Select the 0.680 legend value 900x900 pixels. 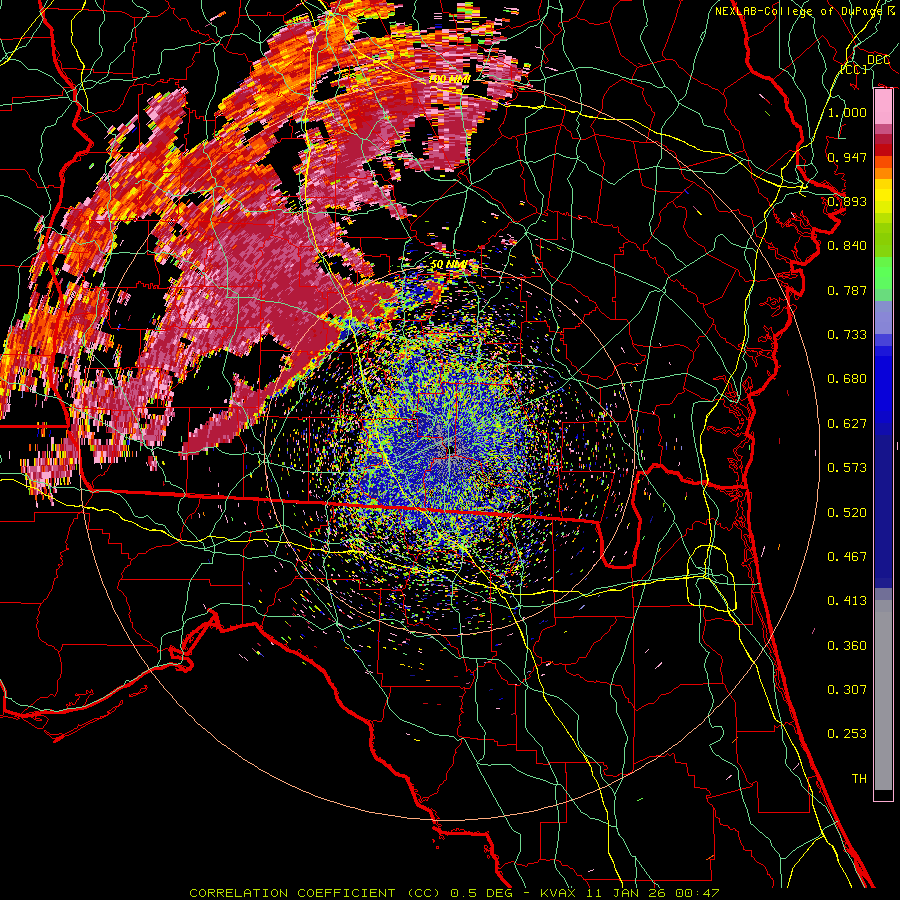click(847, 379)
